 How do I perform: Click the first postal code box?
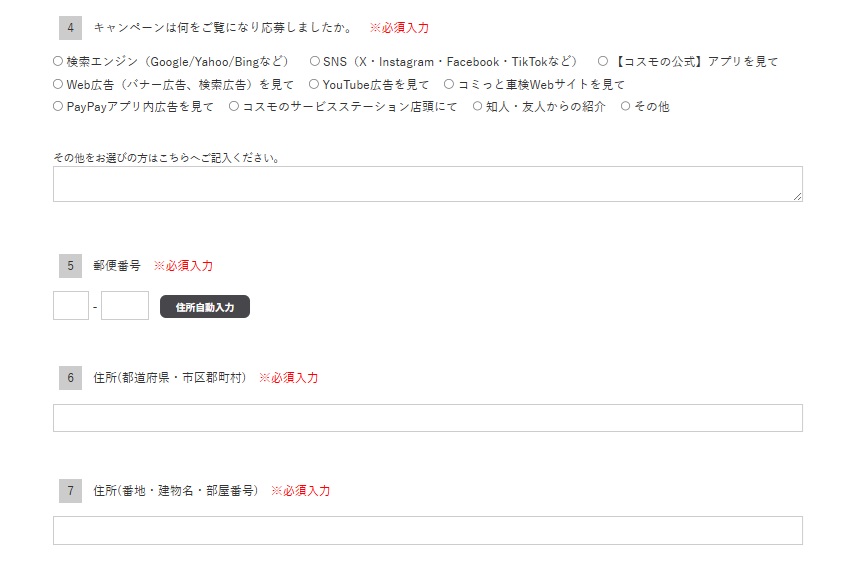[71, 306]
